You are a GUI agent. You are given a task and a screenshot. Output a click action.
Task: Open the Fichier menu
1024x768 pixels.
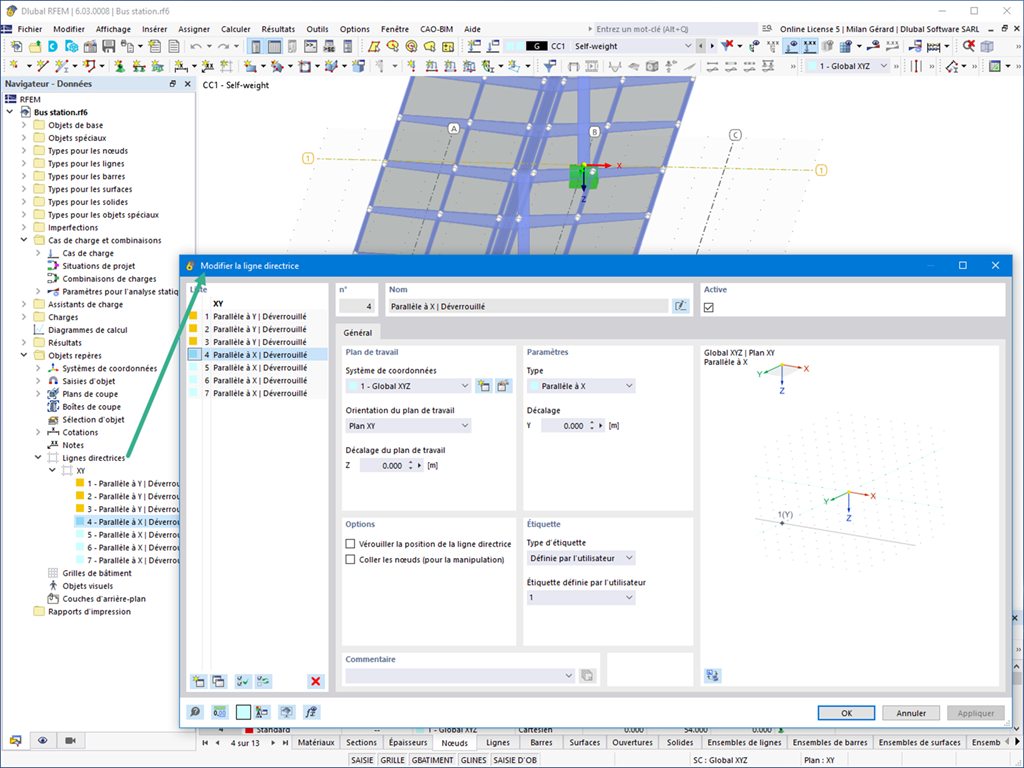click(30, 29)
